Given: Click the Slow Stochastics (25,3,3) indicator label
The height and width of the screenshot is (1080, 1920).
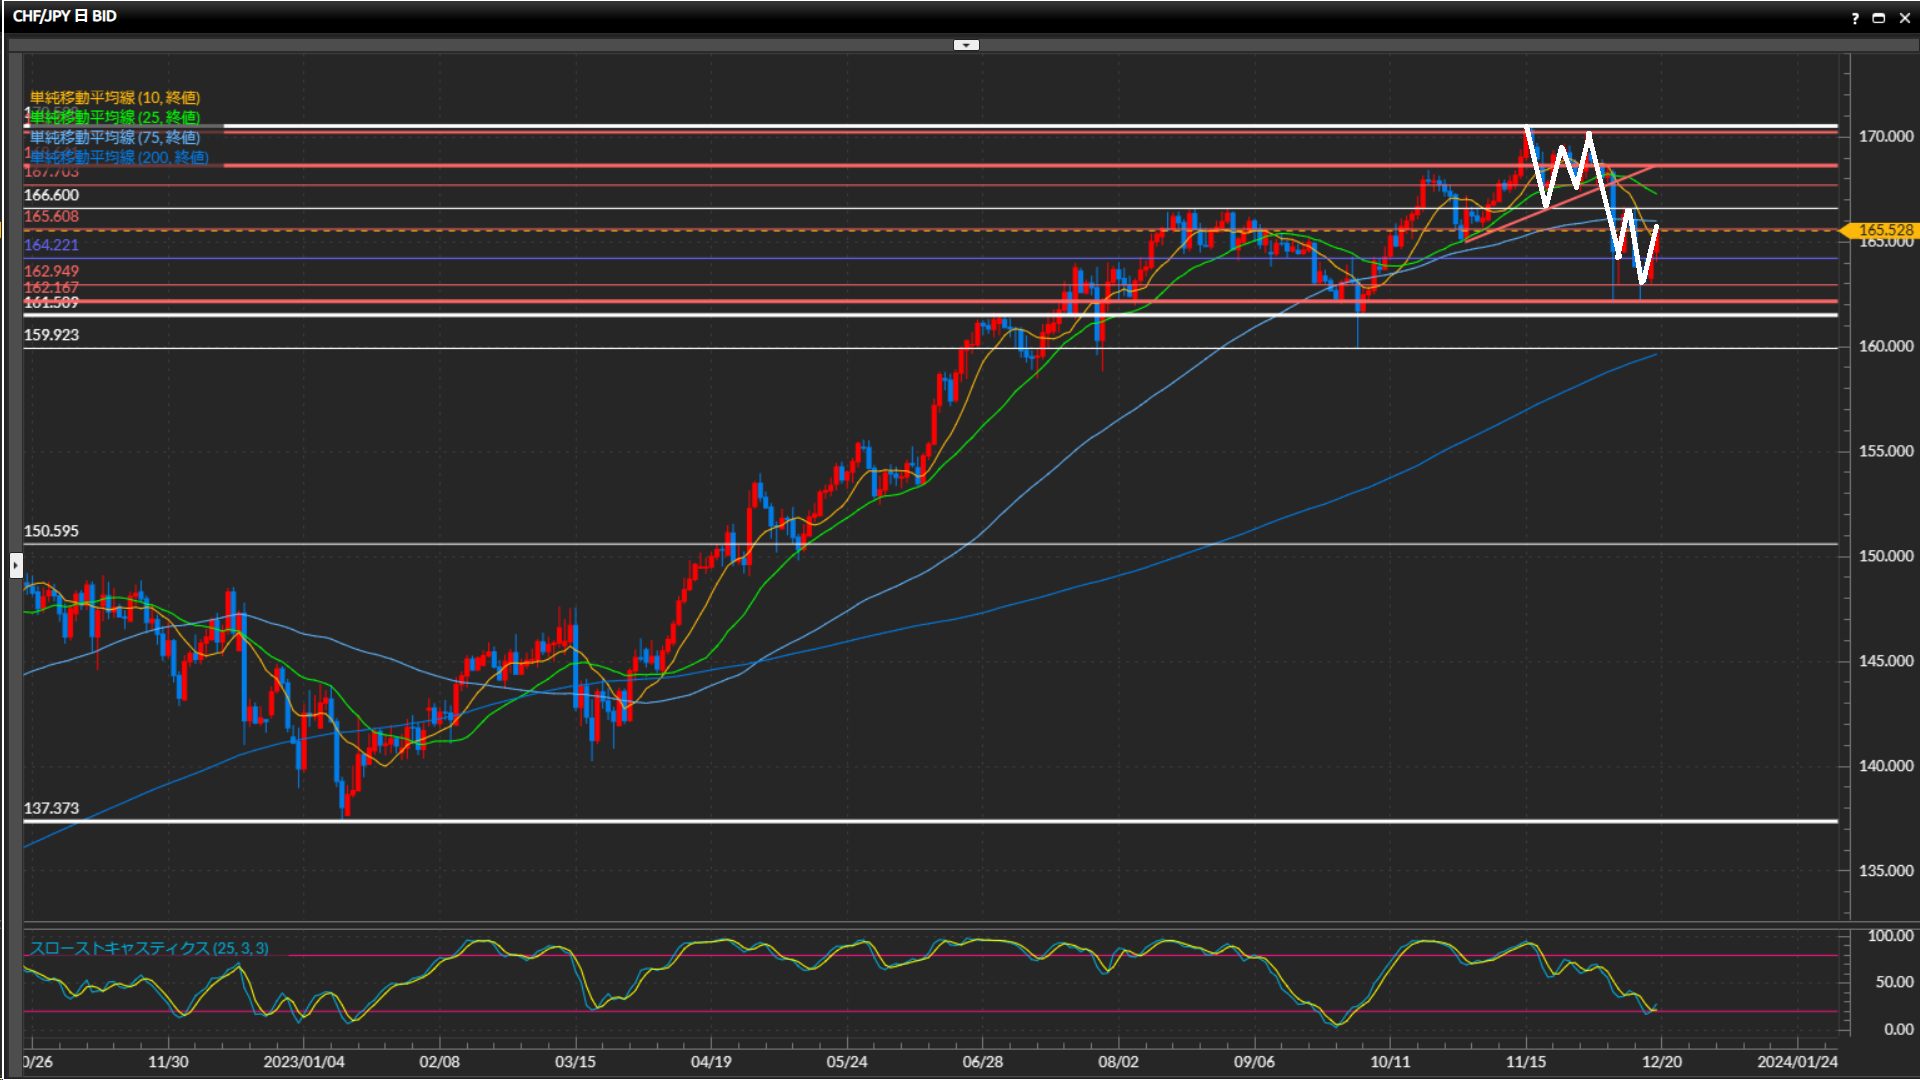Looking at the screenshot, I should click(x=149, y=948).
